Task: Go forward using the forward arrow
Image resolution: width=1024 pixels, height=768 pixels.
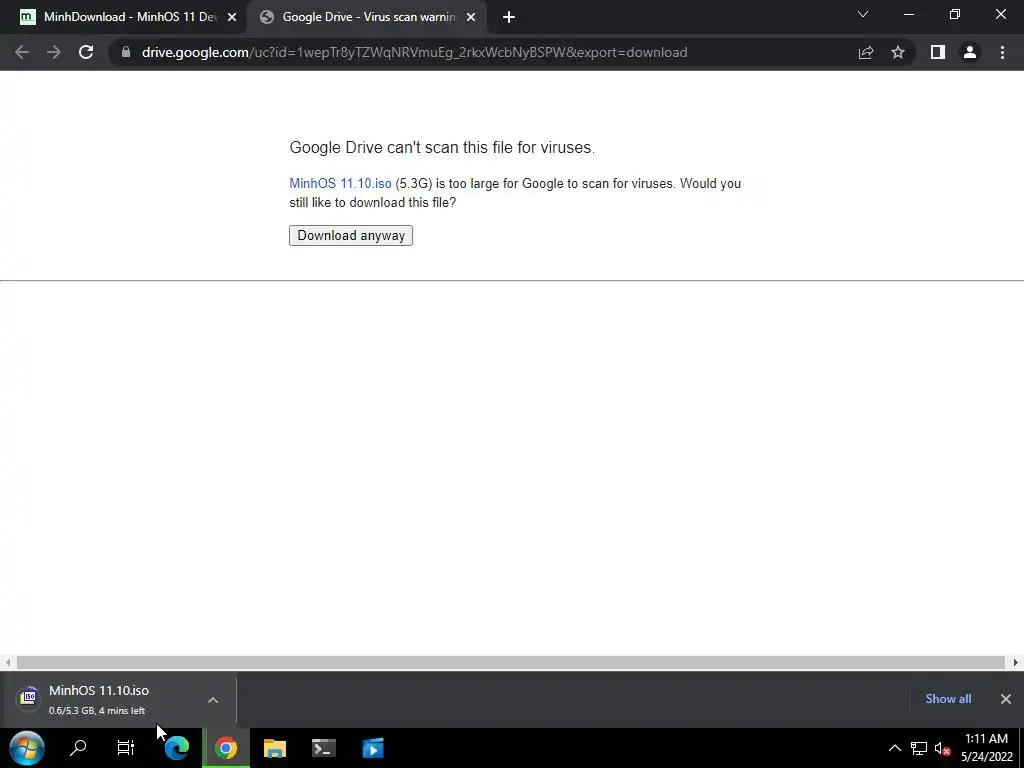Action: point(54,52)
